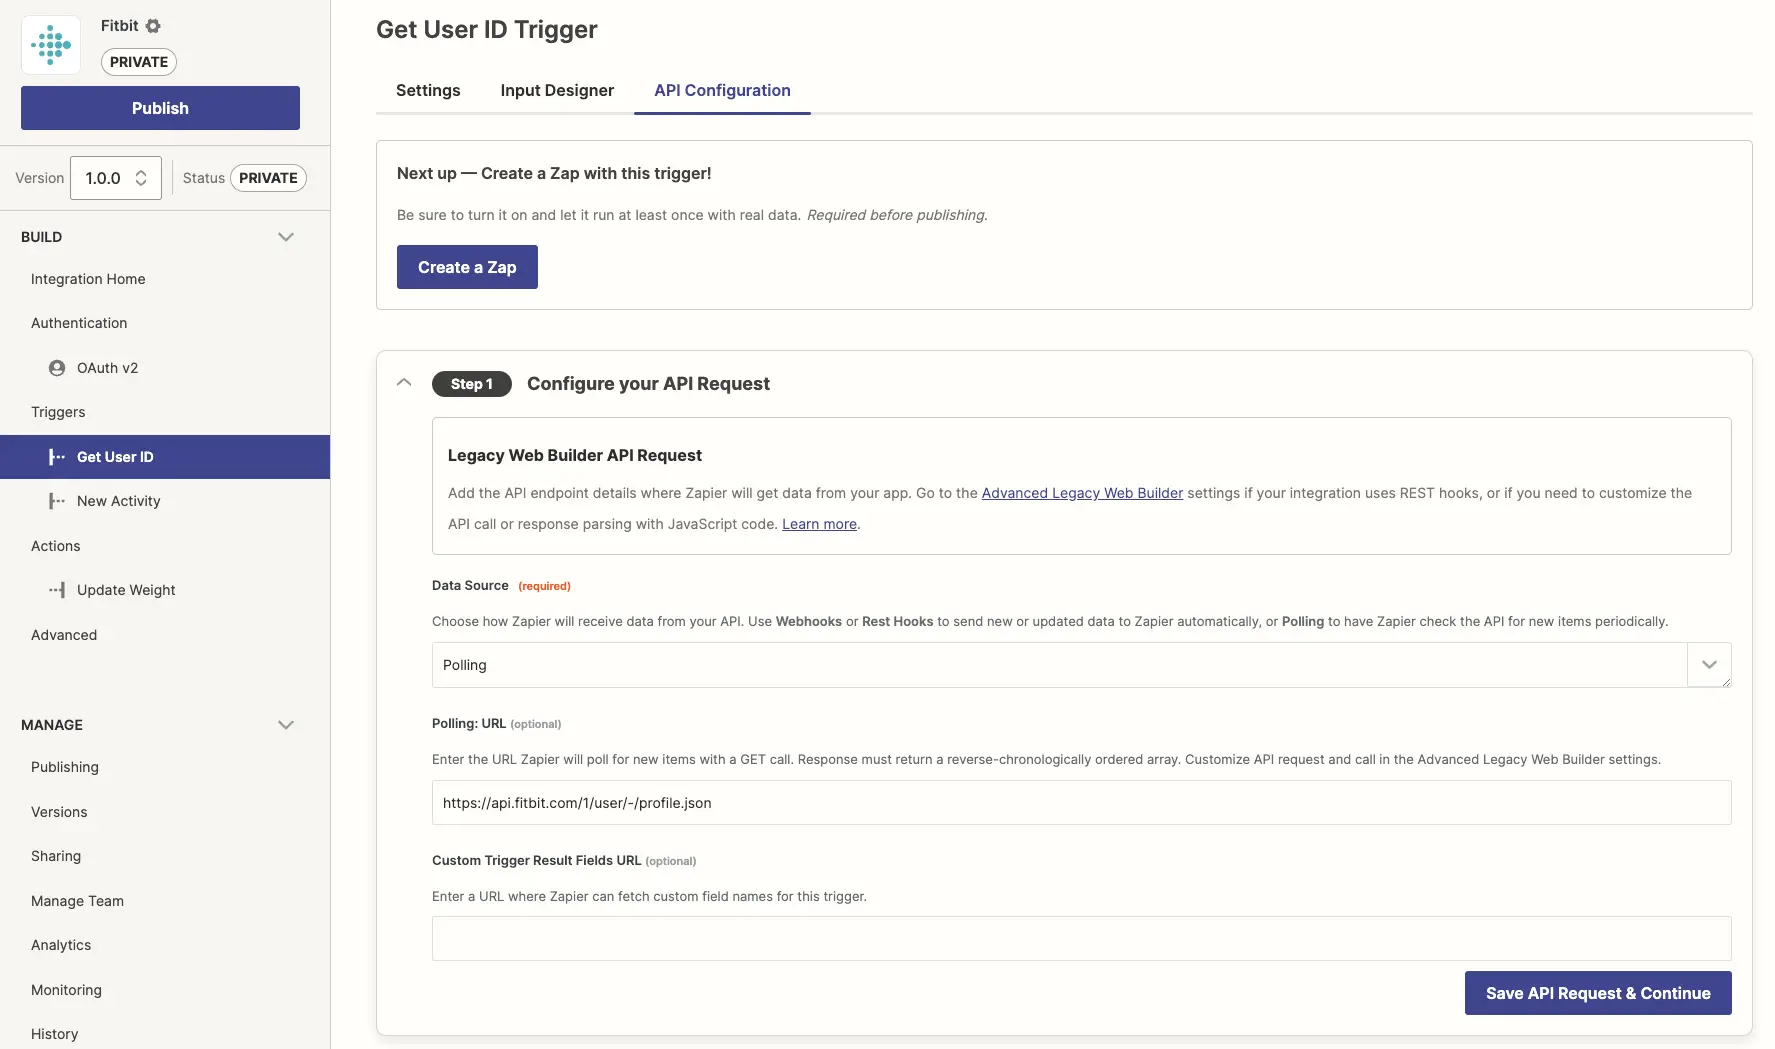The image size is (1775, 1049).
Task: Click the Data Source dropdown arrow
Action: point(1709,665)
